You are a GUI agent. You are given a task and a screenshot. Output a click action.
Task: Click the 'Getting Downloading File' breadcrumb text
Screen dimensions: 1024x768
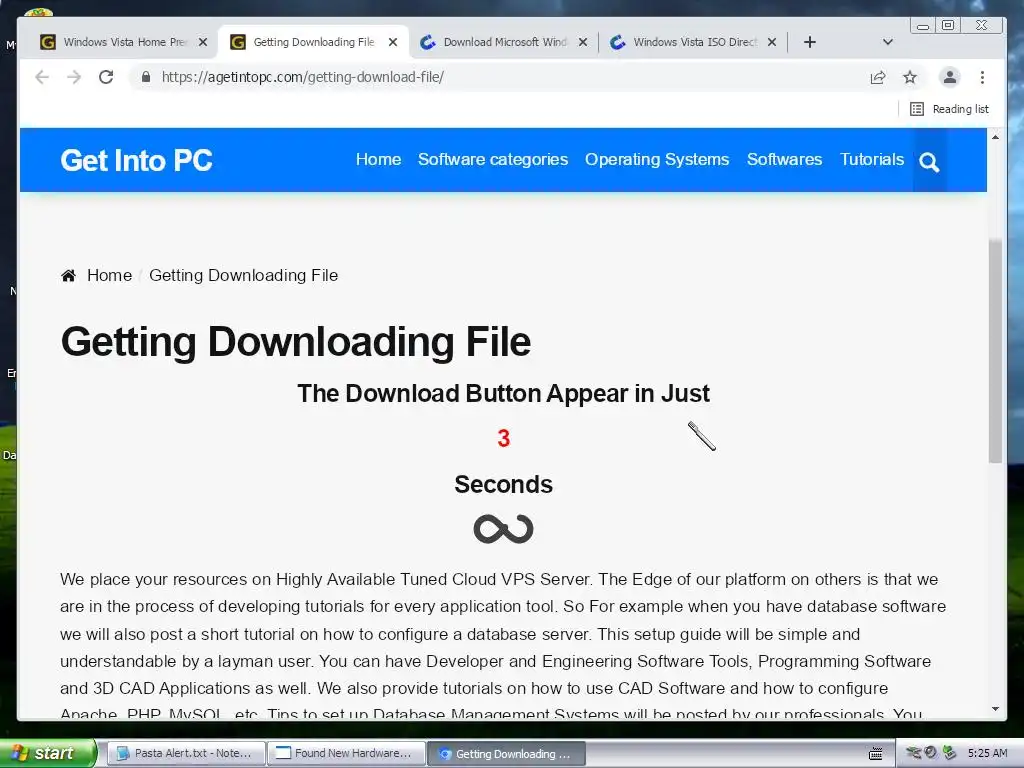point(244,276)
